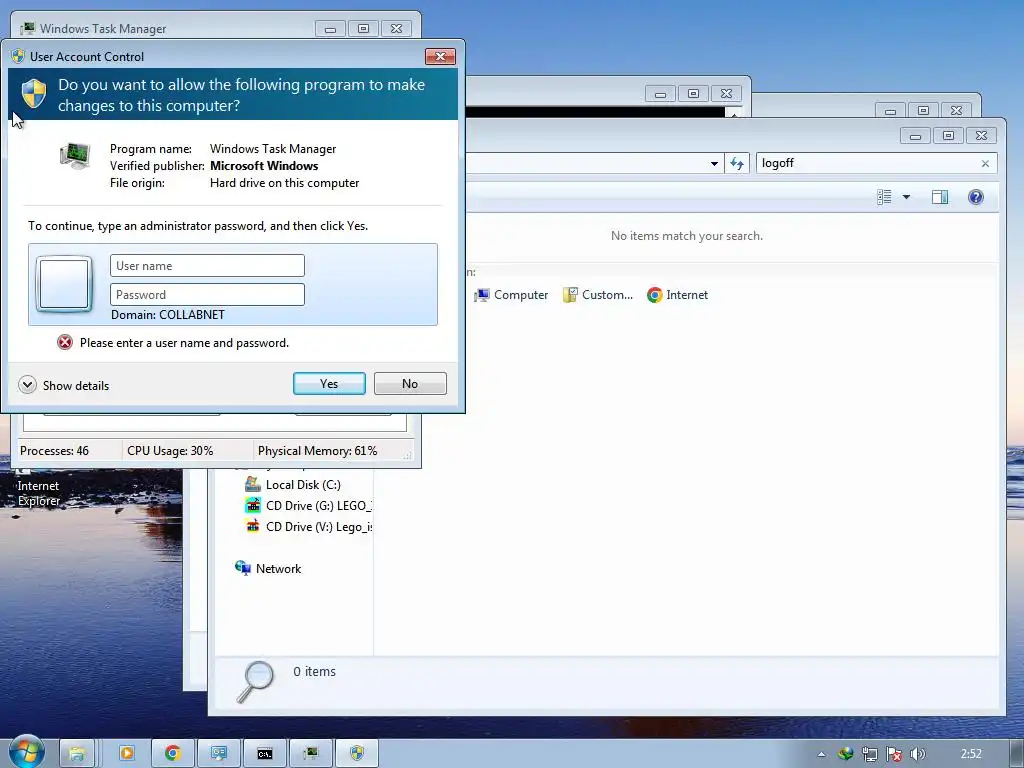Toggle the preview pane icon
This screenshot has height=768, width=1024.
(940, 197)
